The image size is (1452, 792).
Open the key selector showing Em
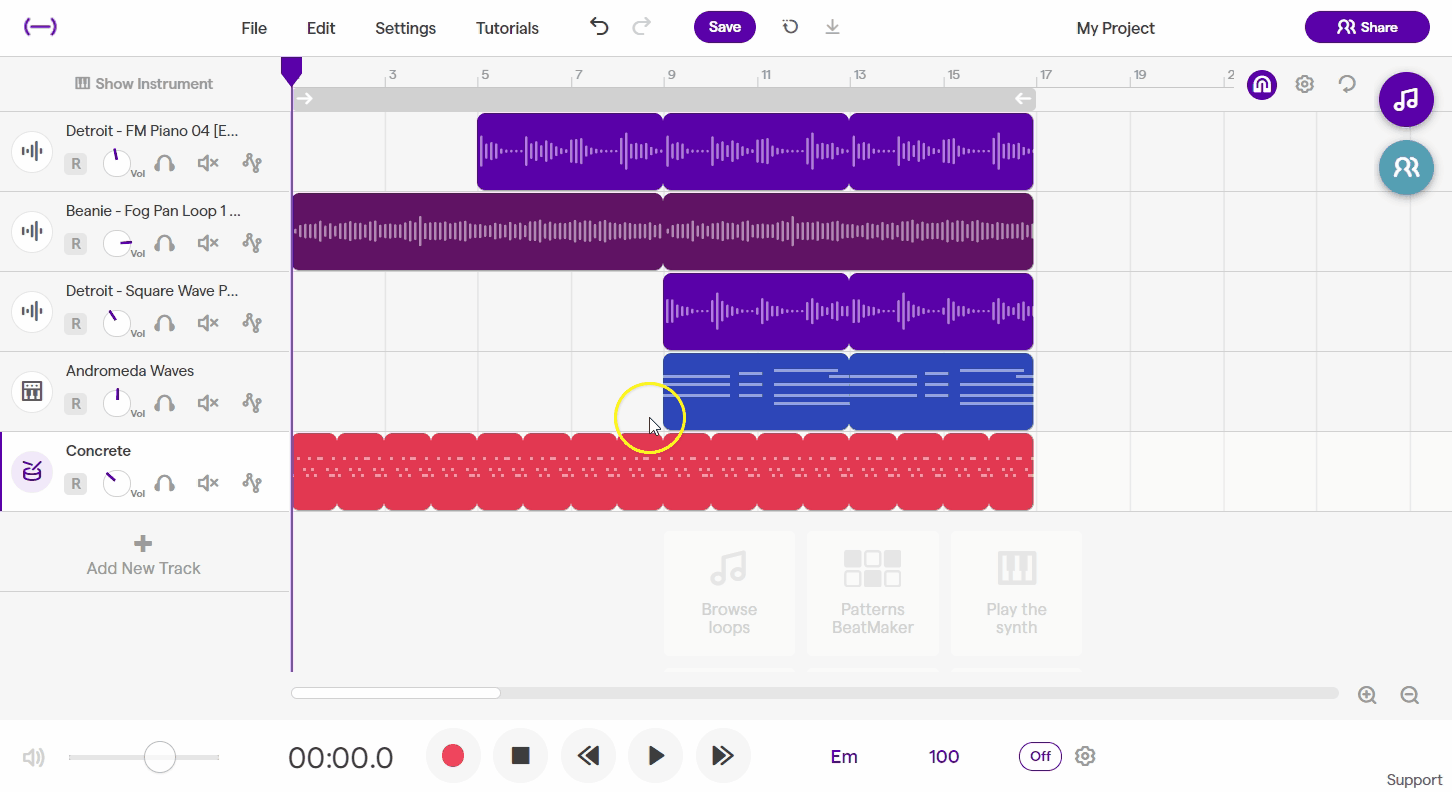point(843,756)
